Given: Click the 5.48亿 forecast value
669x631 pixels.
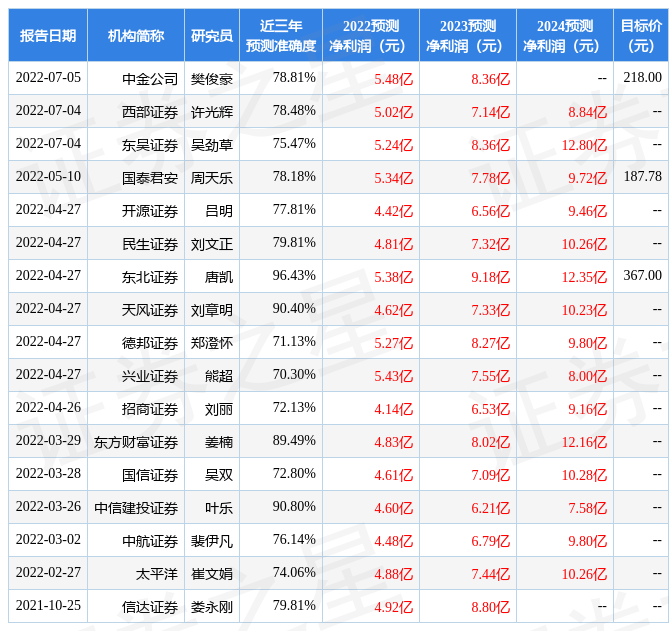Looking at the screenshot, I should (393, 79).
